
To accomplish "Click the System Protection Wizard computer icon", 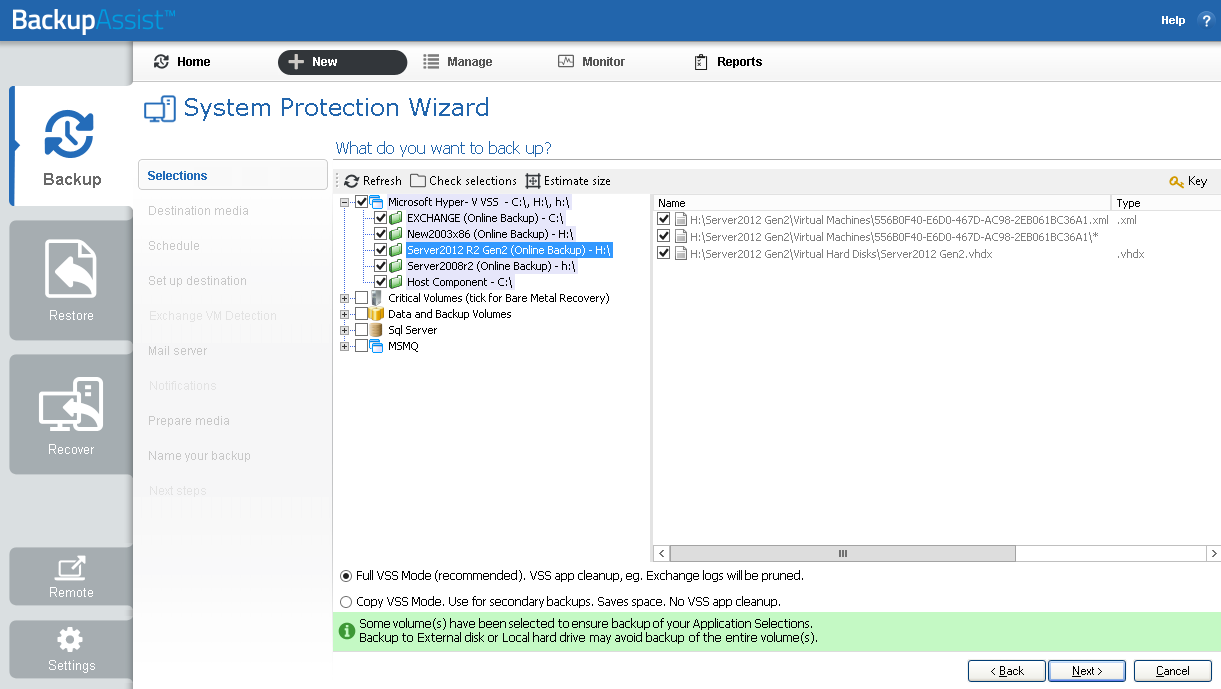I will (160, 109).
